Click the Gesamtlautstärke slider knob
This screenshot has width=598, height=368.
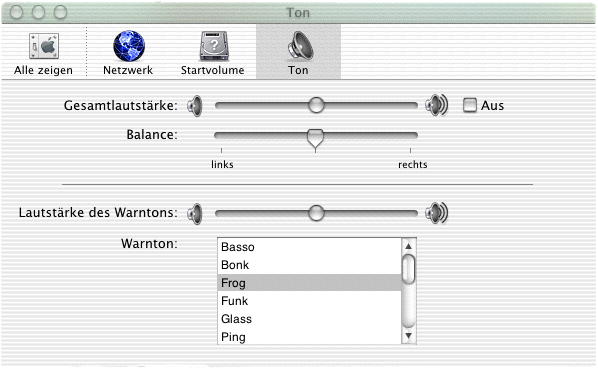click(x=316, y=105)
